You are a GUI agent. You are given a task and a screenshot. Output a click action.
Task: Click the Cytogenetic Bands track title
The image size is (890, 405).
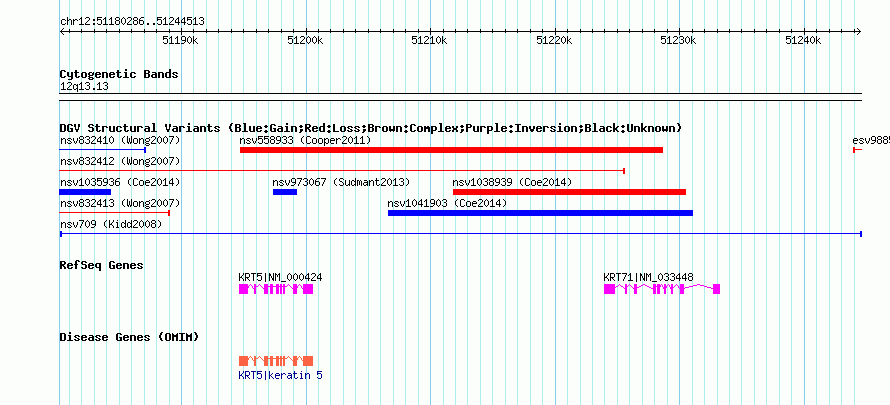(x=119, y=74)
